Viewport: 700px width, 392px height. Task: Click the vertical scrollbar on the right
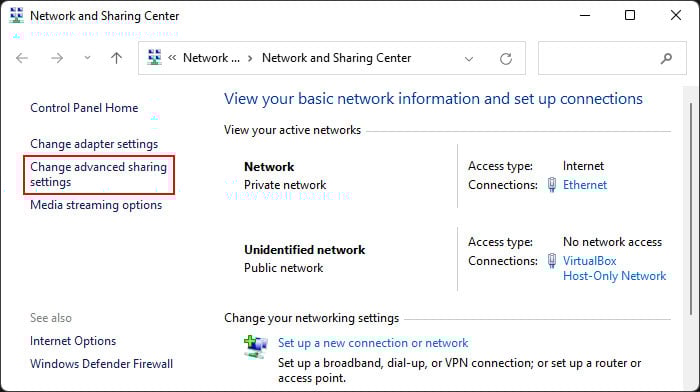691,210
